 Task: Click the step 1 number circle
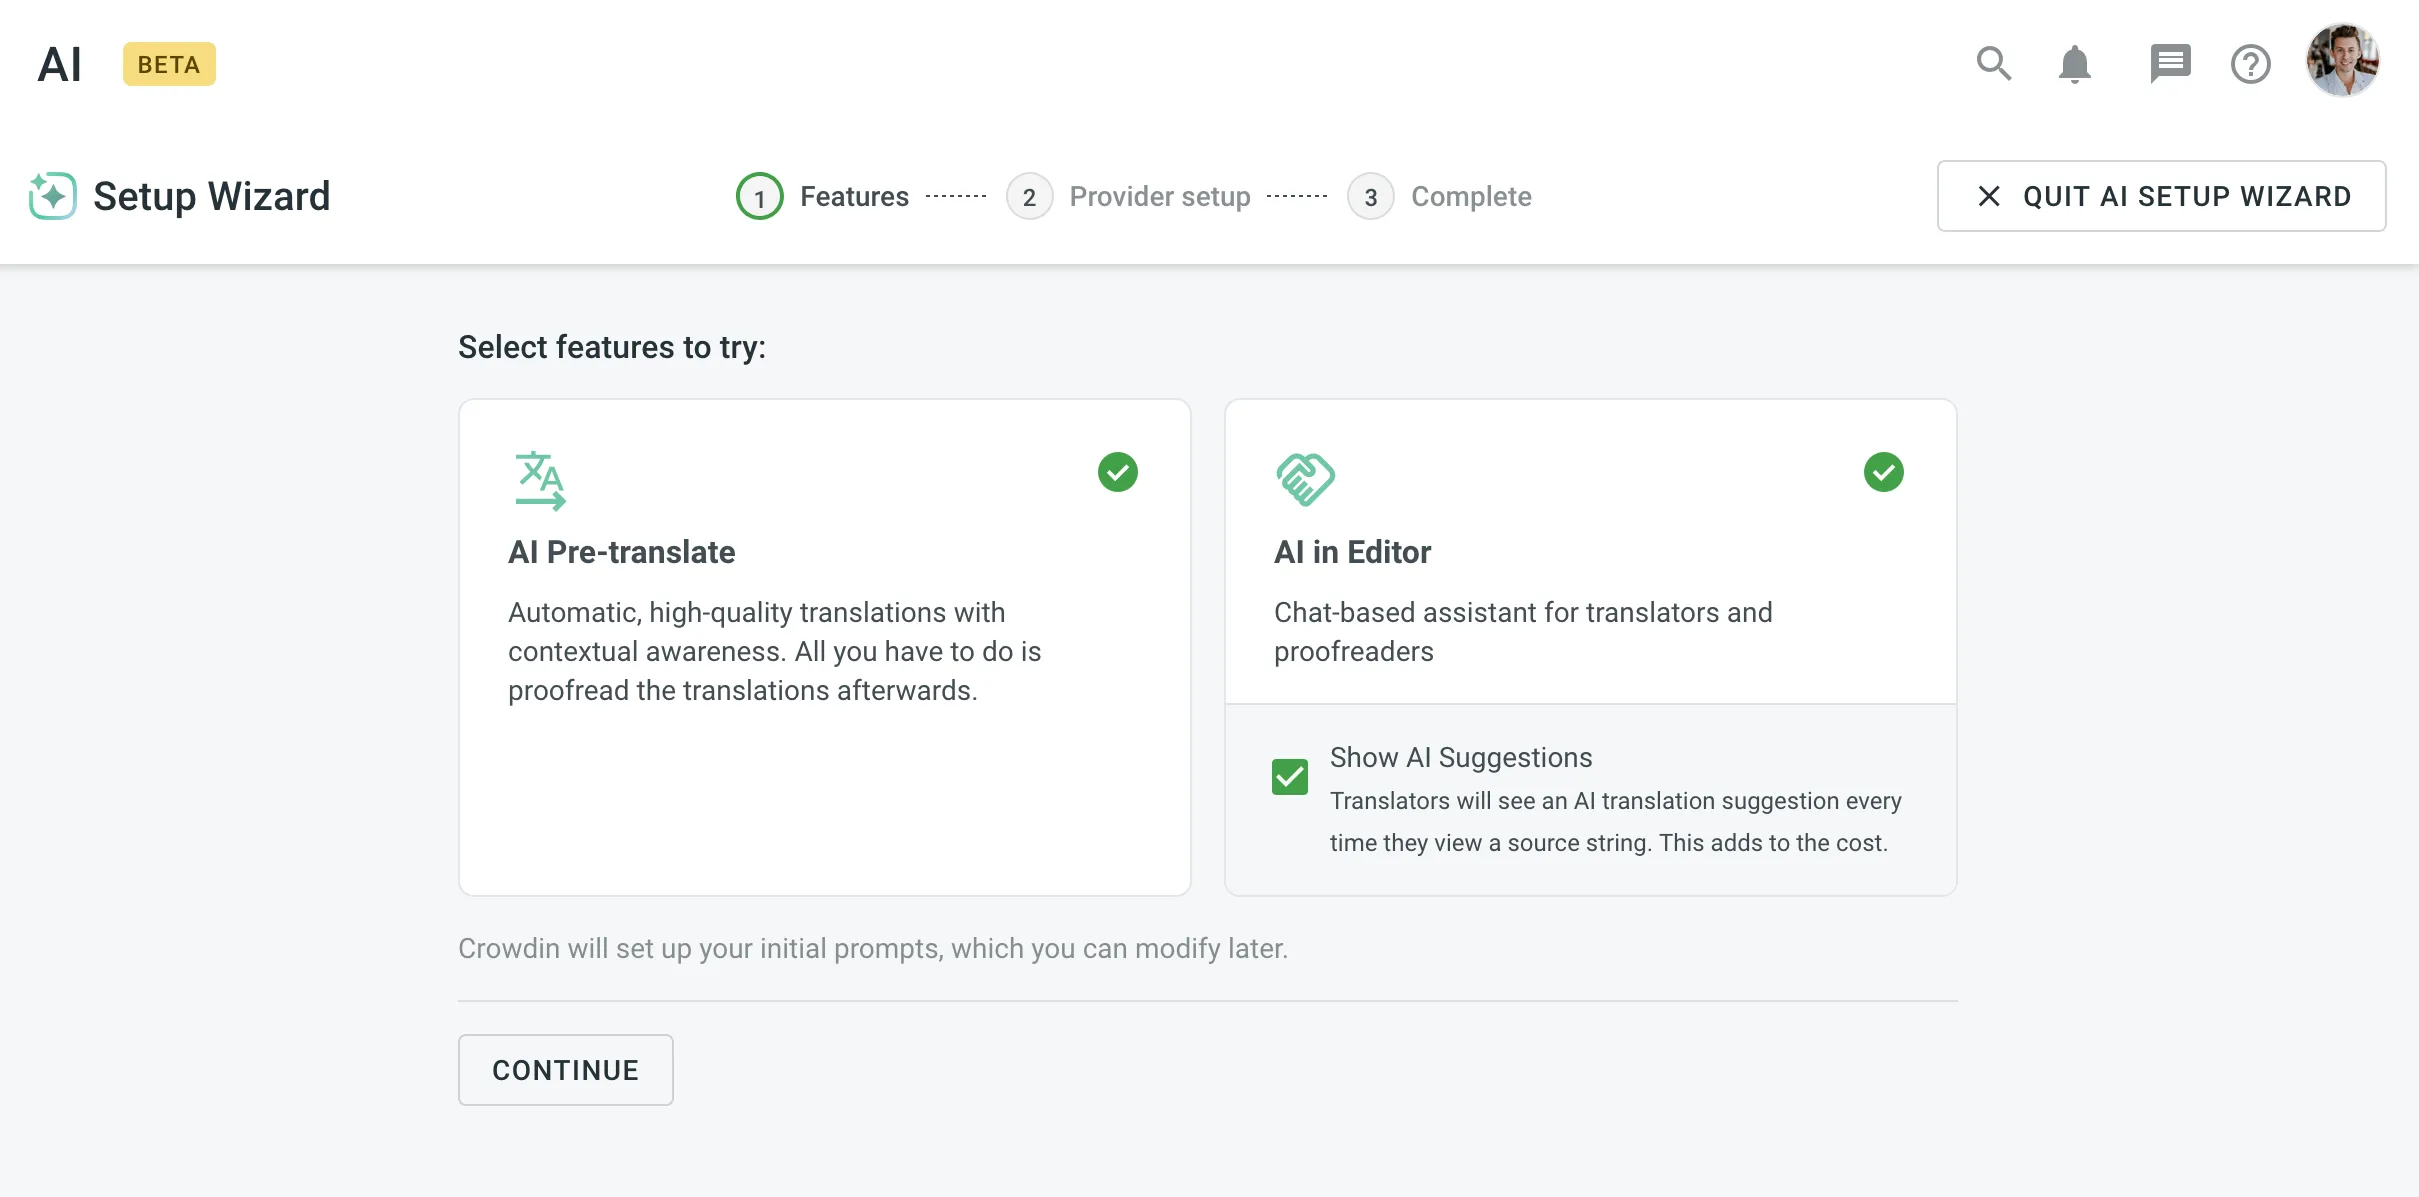(x=760, y=196)
